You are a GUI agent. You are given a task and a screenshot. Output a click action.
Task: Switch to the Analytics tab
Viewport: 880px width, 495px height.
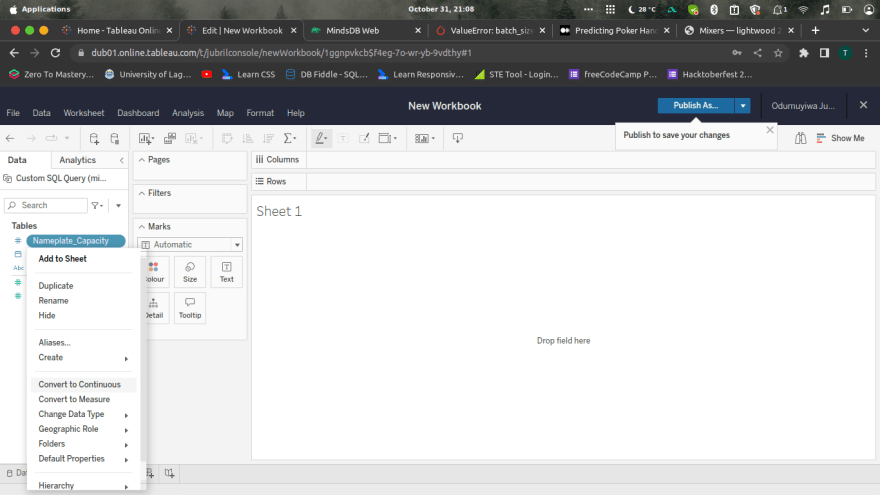pyautogui.click(x=77, y=160)
